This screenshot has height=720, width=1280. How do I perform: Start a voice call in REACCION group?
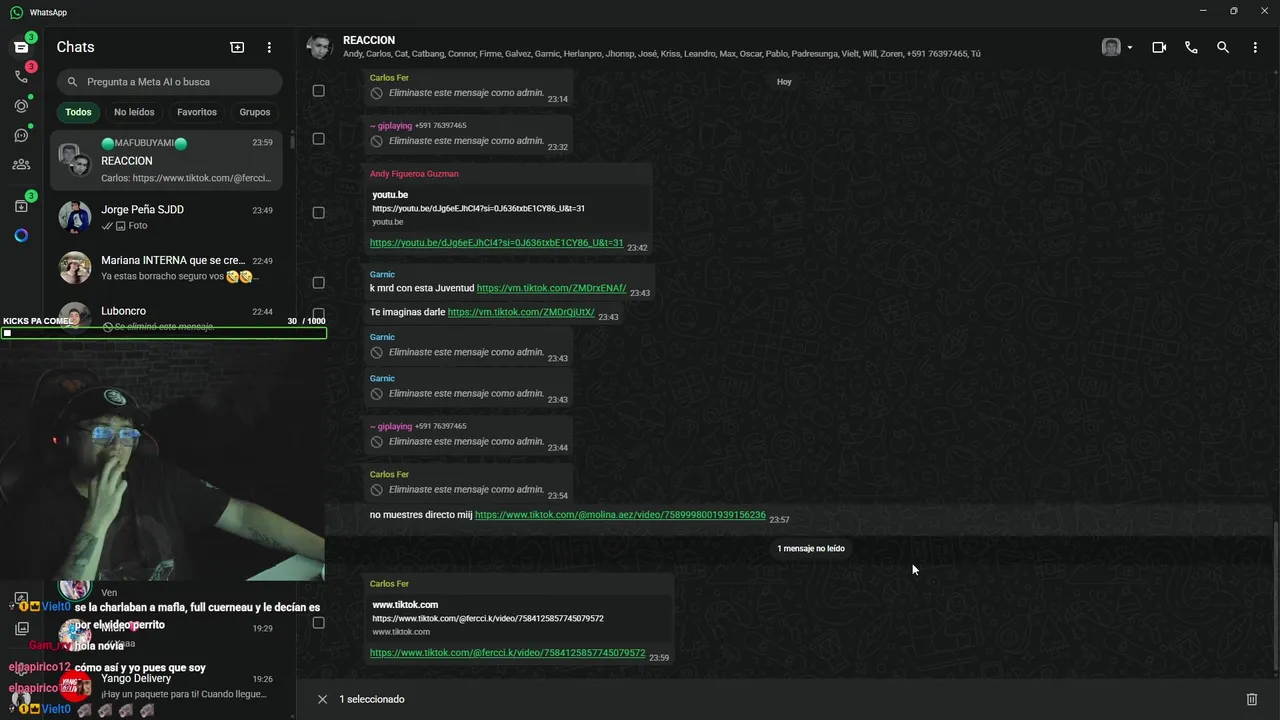click(x=1191, y=47)
